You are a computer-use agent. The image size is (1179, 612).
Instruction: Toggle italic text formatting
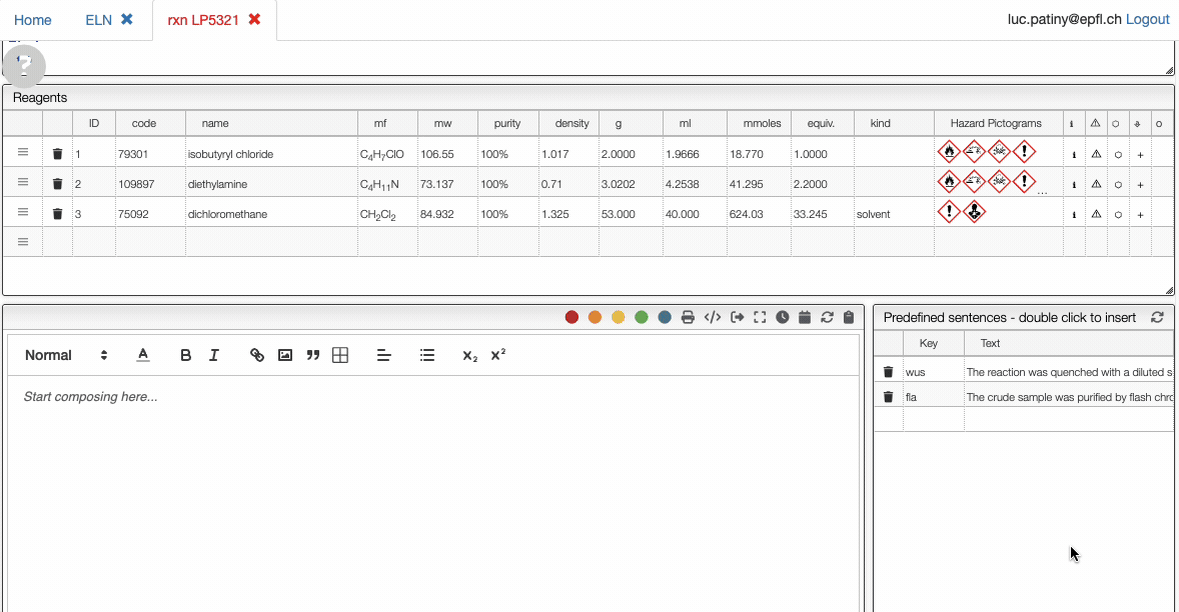[x=213, y=355]
